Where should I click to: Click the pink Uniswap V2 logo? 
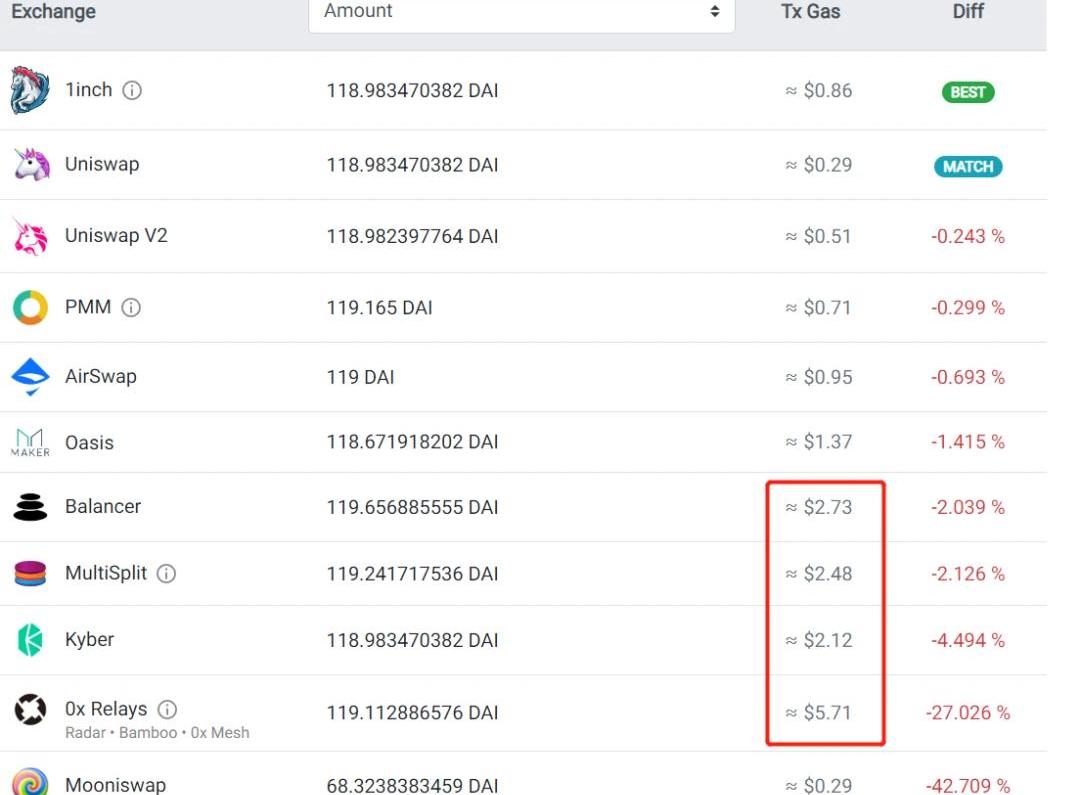pos(30,237)
